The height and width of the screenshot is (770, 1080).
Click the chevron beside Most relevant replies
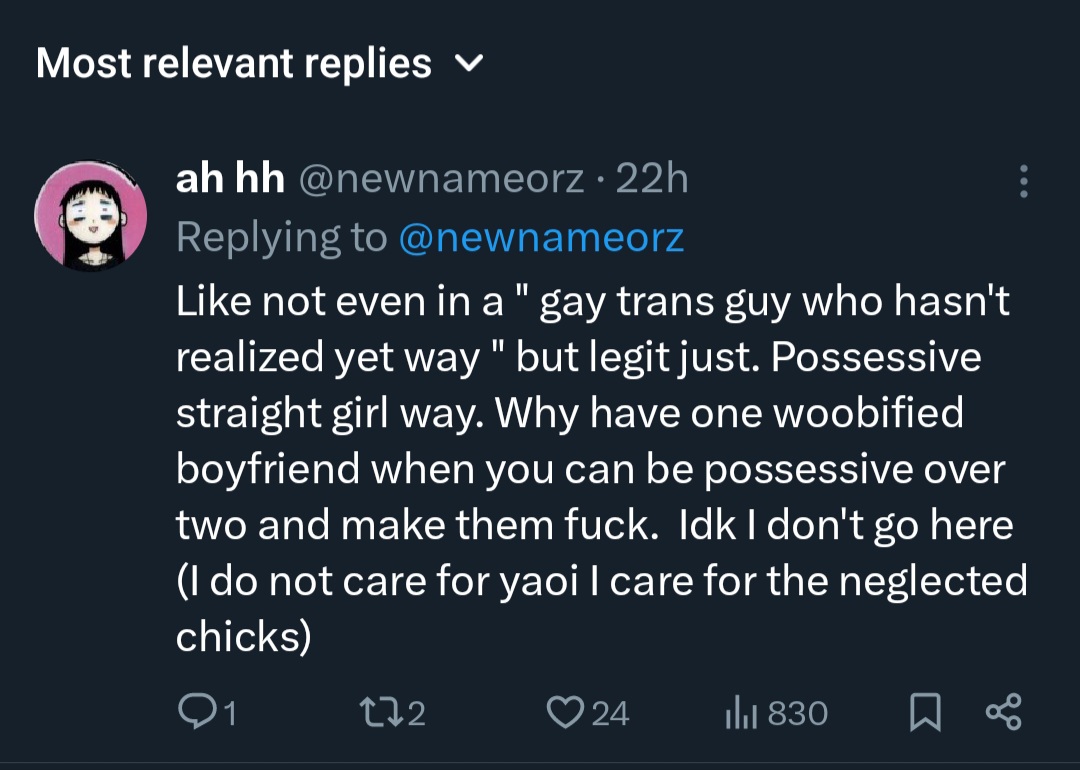(468, 64)
